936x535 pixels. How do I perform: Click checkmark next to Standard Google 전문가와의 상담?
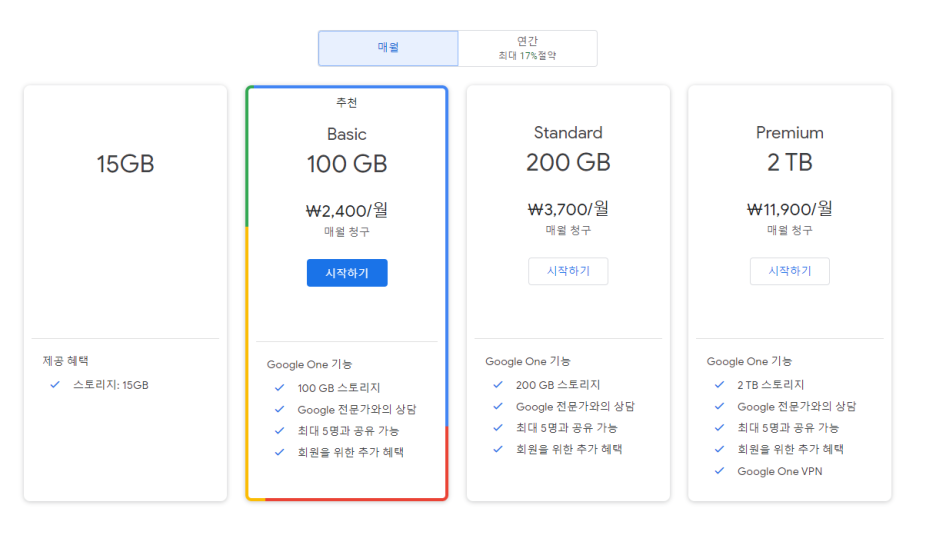(x=498, y=407)
